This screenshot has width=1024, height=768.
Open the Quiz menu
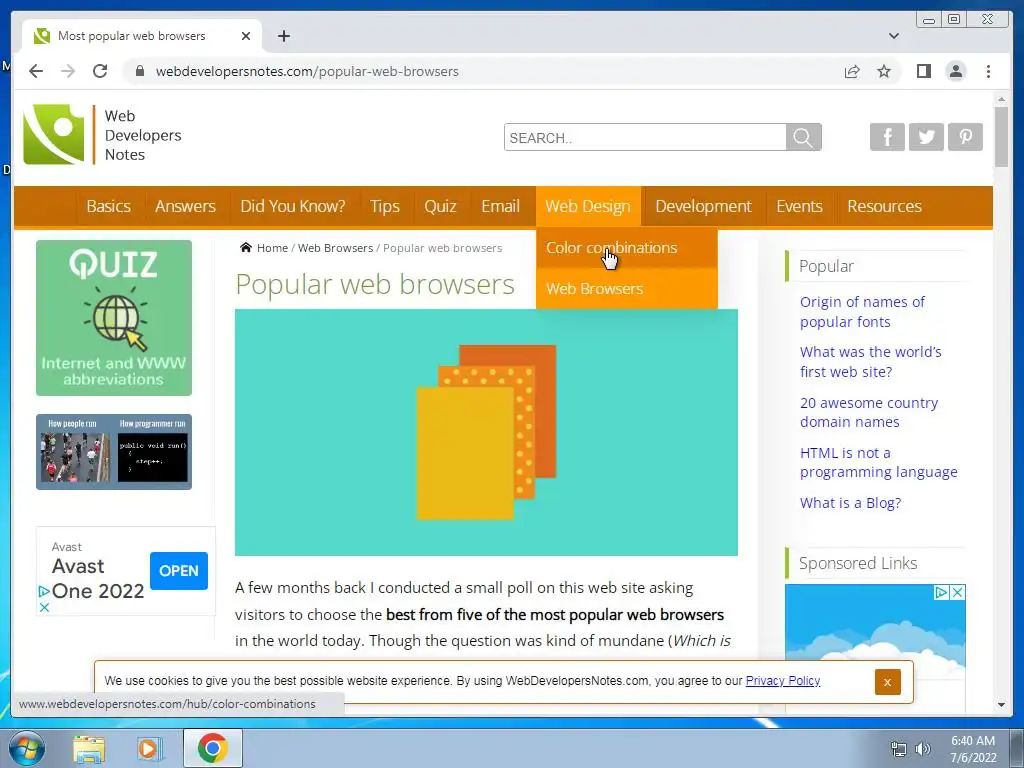440,206
